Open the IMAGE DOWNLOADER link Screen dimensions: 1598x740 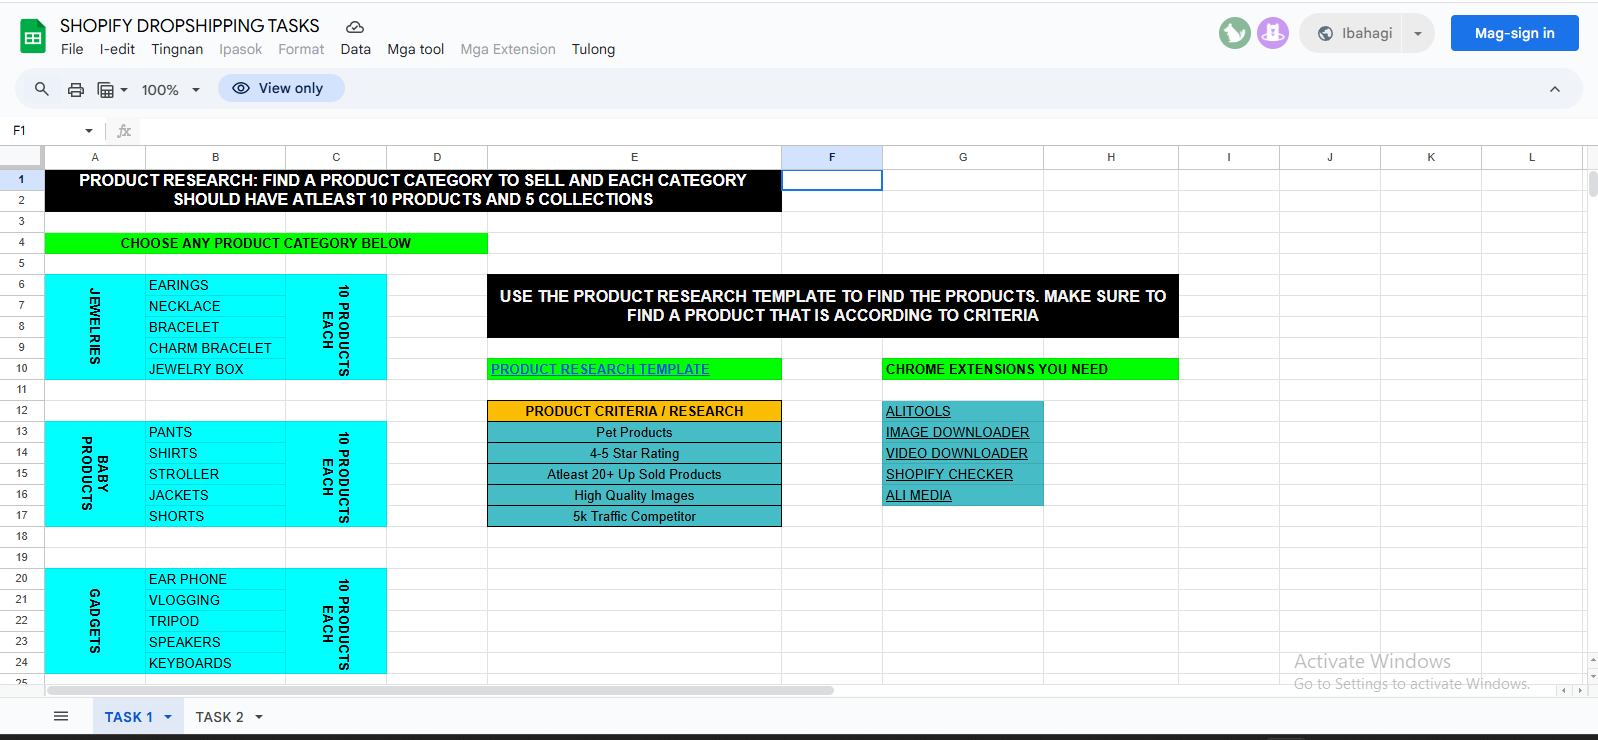coord(957,432)
